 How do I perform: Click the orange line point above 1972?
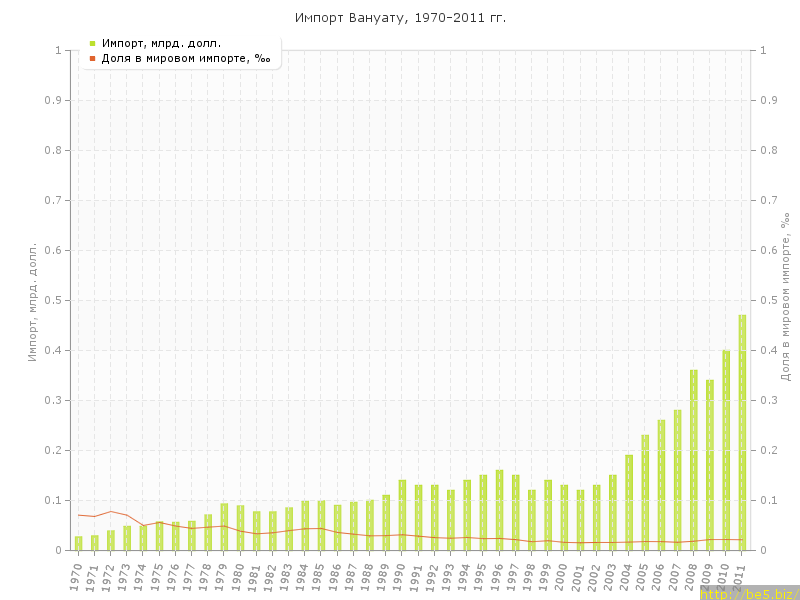pyautogui.click(x=111, y=511)
